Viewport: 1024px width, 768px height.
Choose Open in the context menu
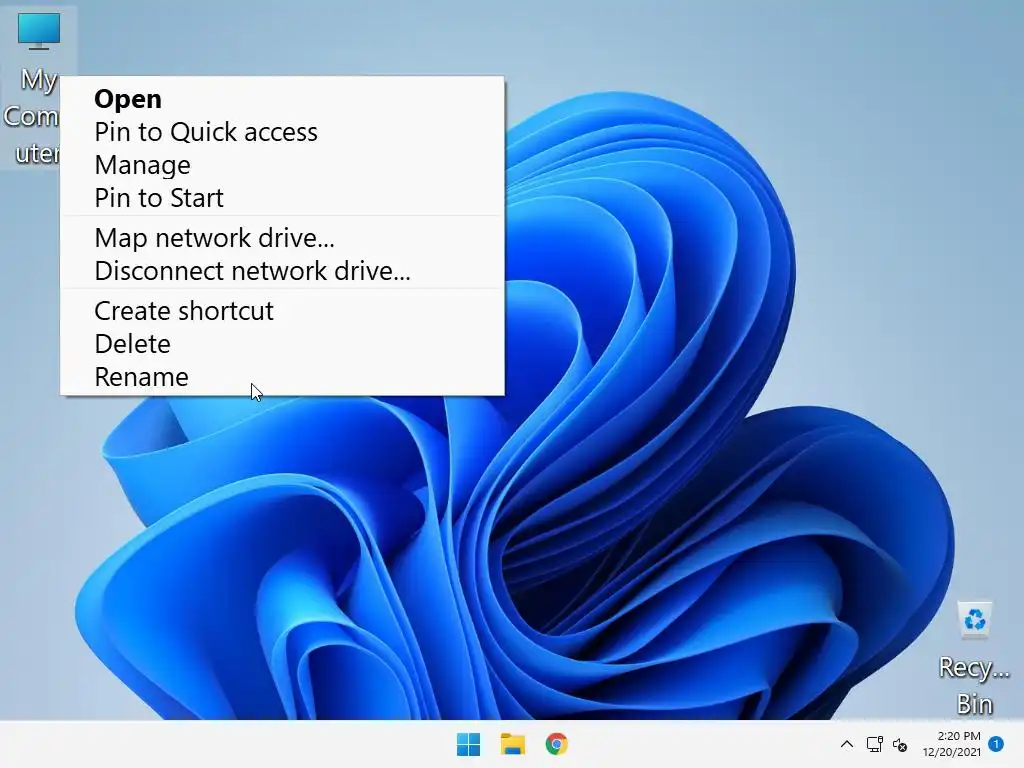[x=282, y=99]
